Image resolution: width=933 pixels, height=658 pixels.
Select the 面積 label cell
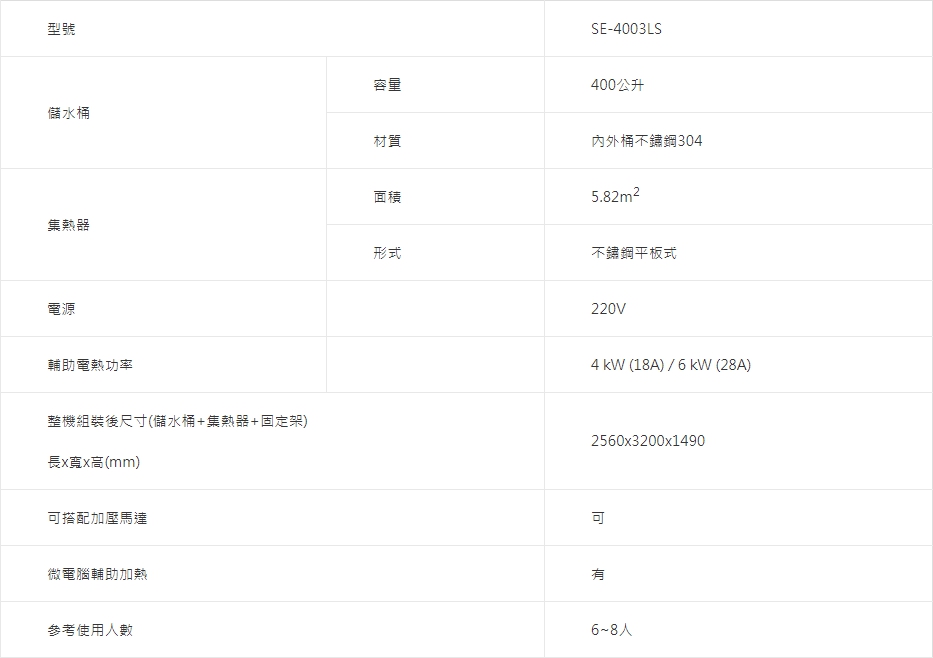387,197
